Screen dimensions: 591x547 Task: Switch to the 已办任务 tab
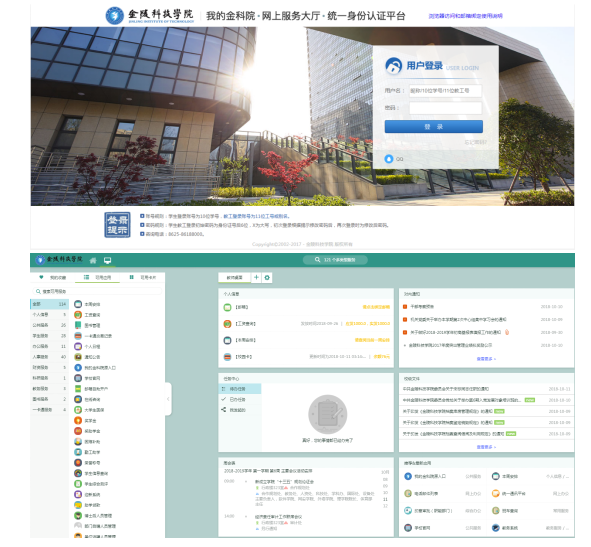click(240, 399)
